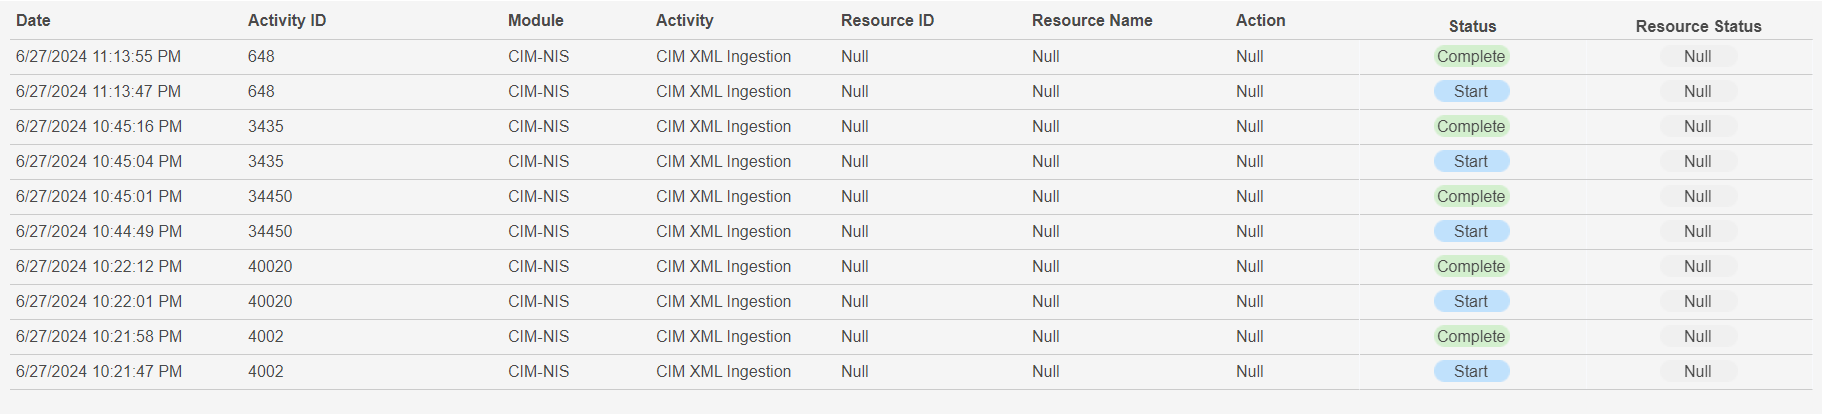Image resolution: width=1822 pixels, height=414 pixels.
Task: Click CIM XML Ingestion in 10:22:01 PM row
Action: (x=723, y=302)
